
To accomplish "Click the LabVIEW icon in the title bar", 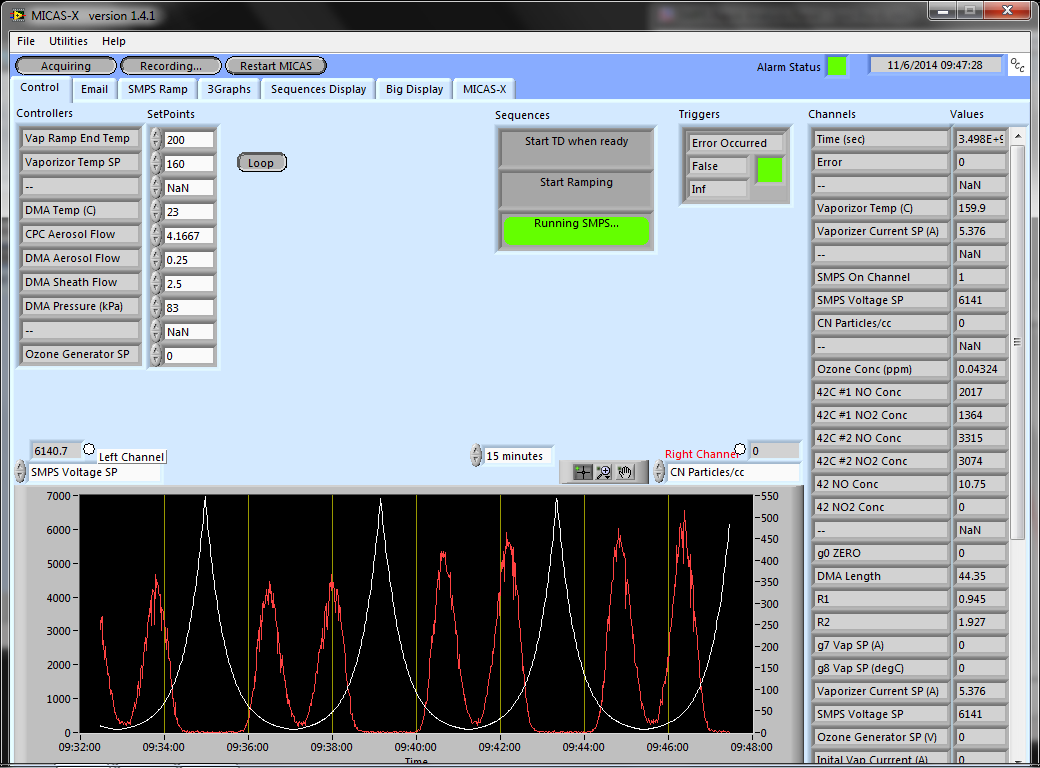I will pyautogui.click(x=17, y=15).
